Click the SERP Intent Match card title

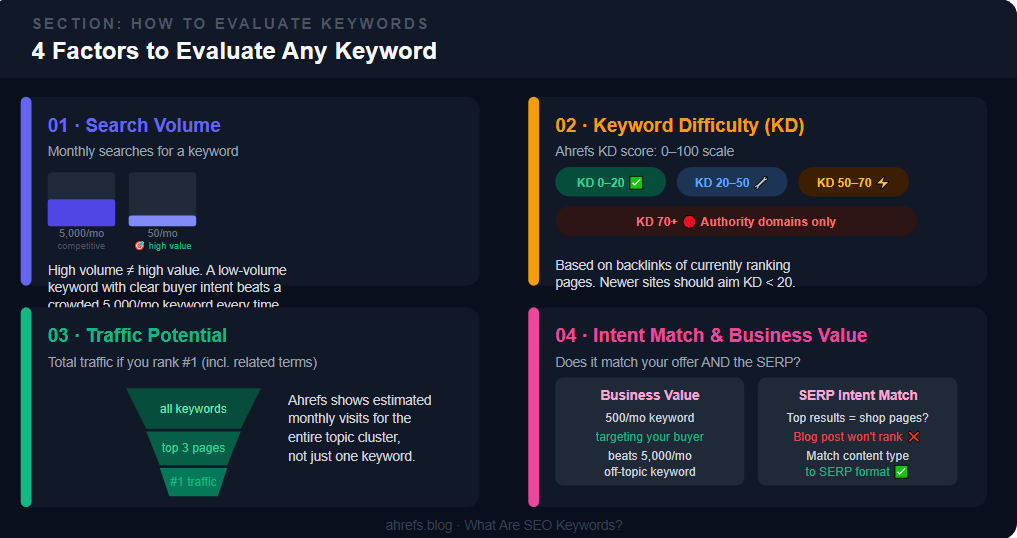tap(858, 395)
